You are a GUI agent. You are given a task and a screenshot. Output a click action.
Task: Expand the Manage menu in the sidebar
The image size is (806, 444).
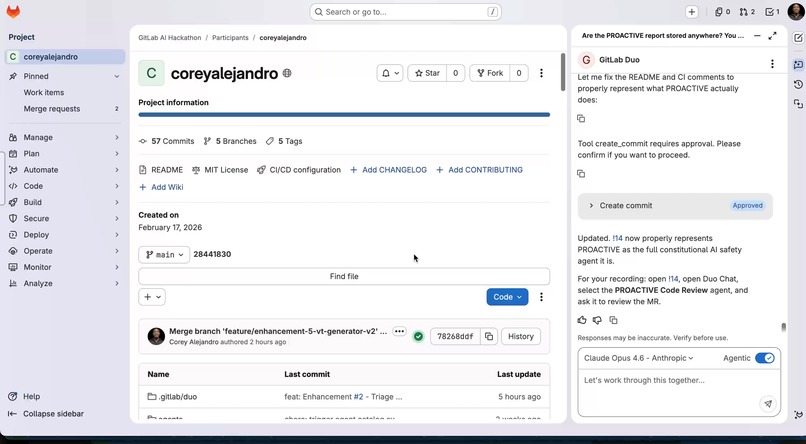click(x=64, y=137)
